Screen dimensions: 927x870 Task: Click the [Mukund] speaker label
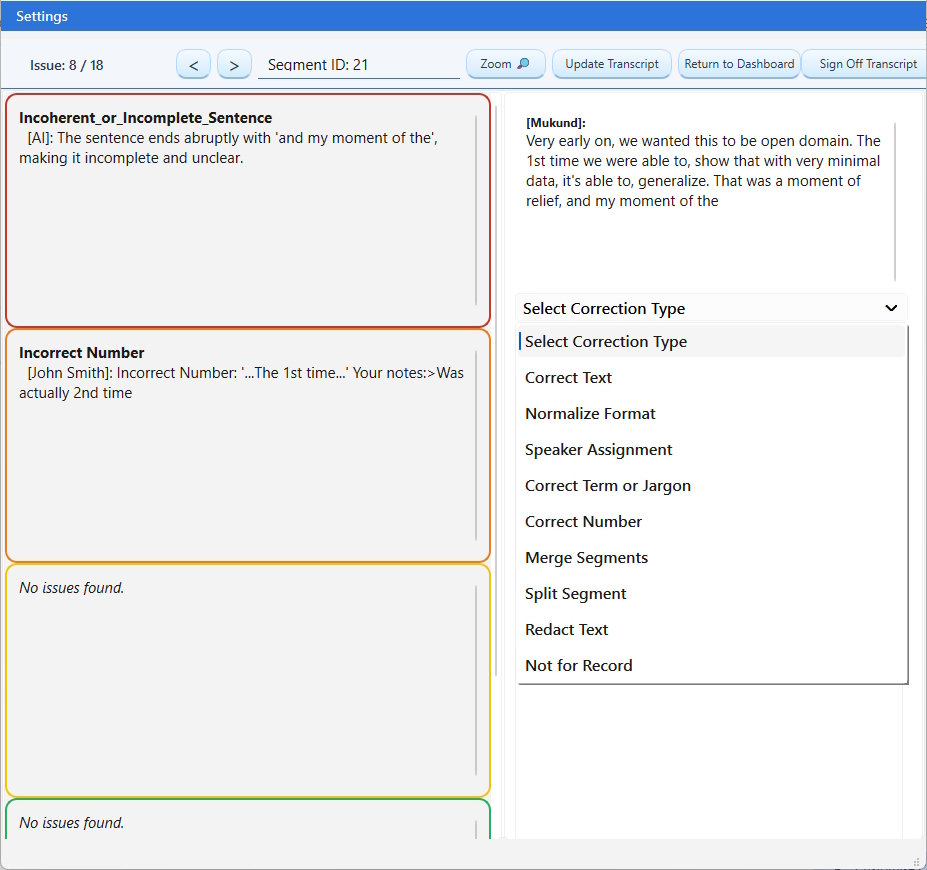coord(556,123)
